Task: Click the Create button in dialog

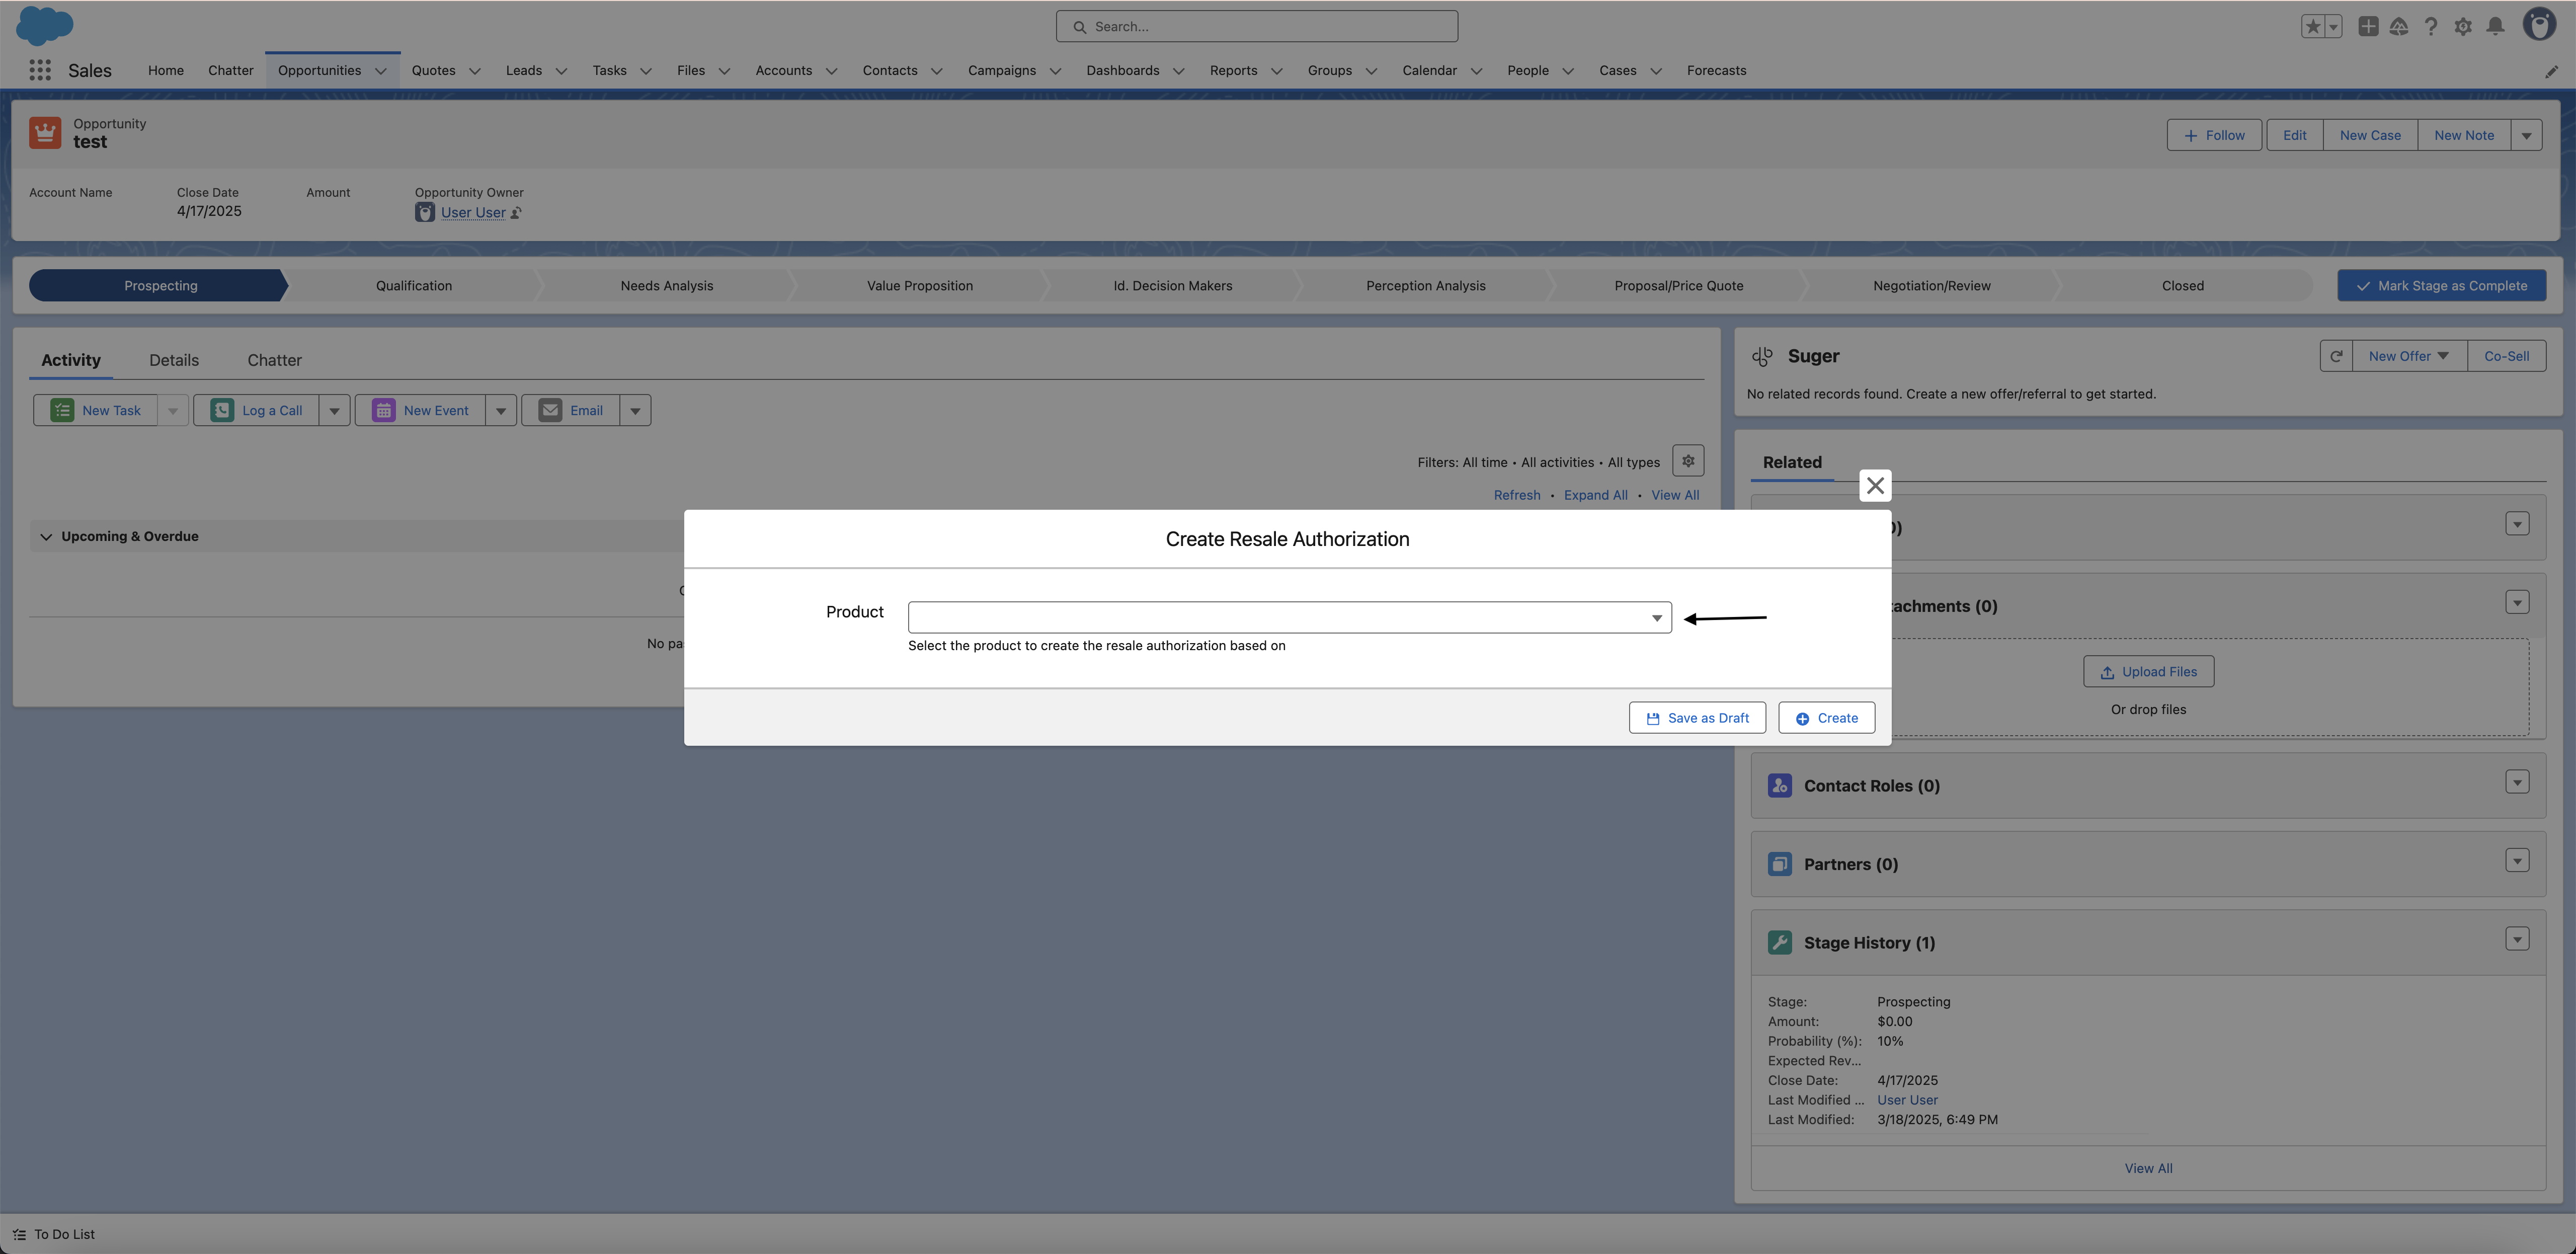Action: [1826, 718]
